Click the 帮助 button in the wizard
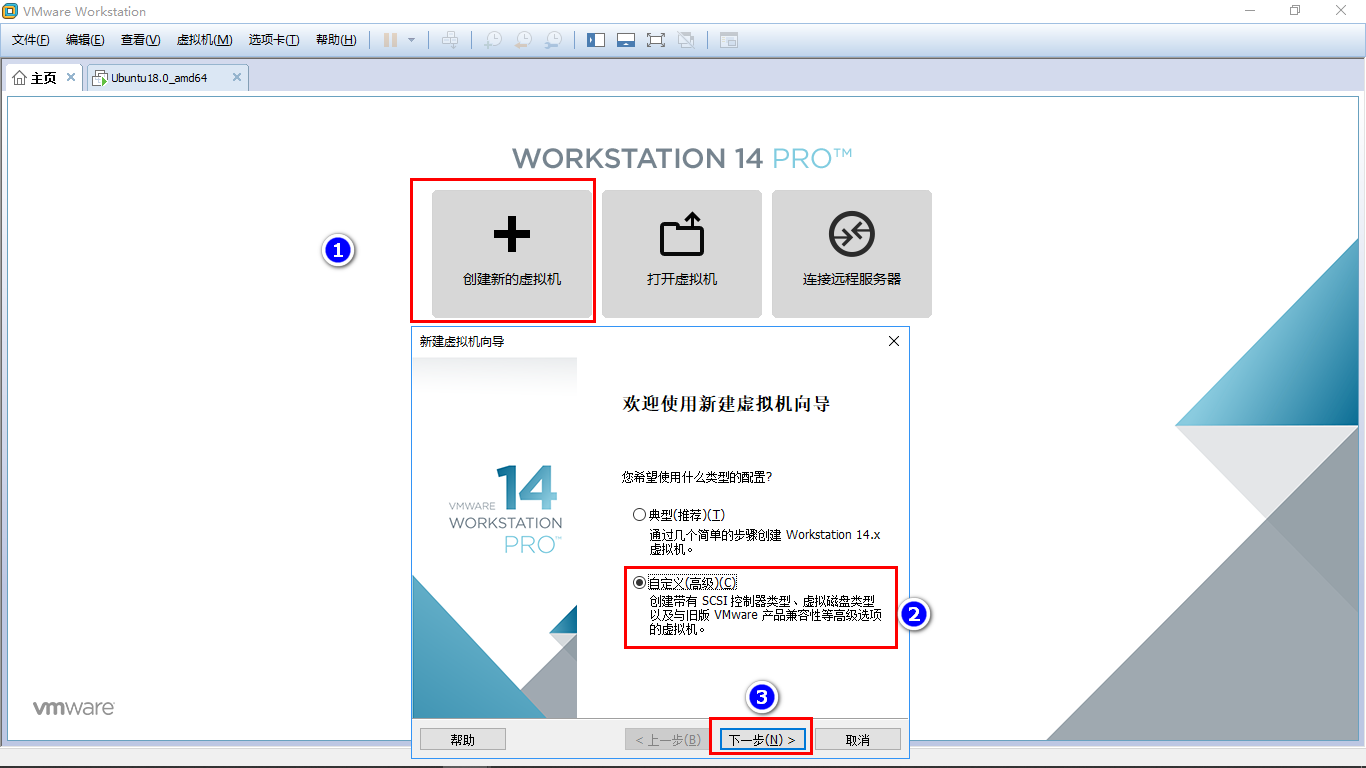The width and height of the screenshot is (1366, 768). 463,740
